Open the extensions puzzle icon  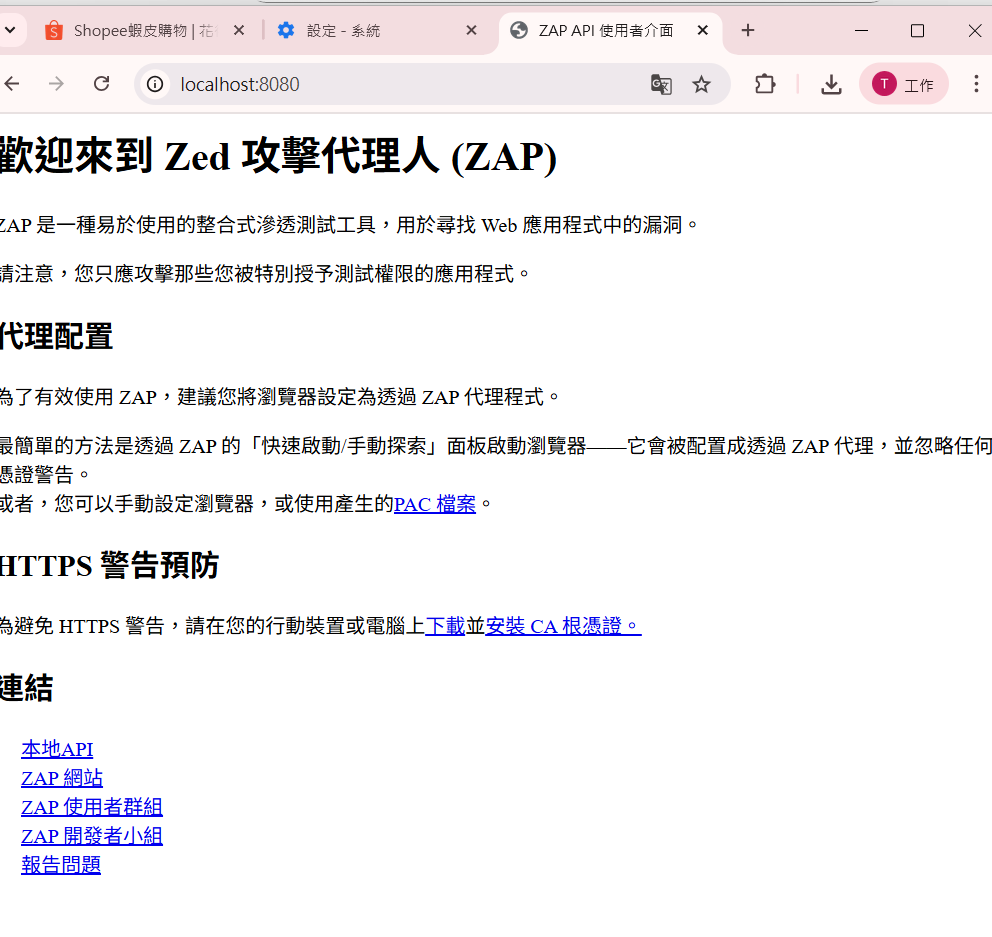pos(765,84)
